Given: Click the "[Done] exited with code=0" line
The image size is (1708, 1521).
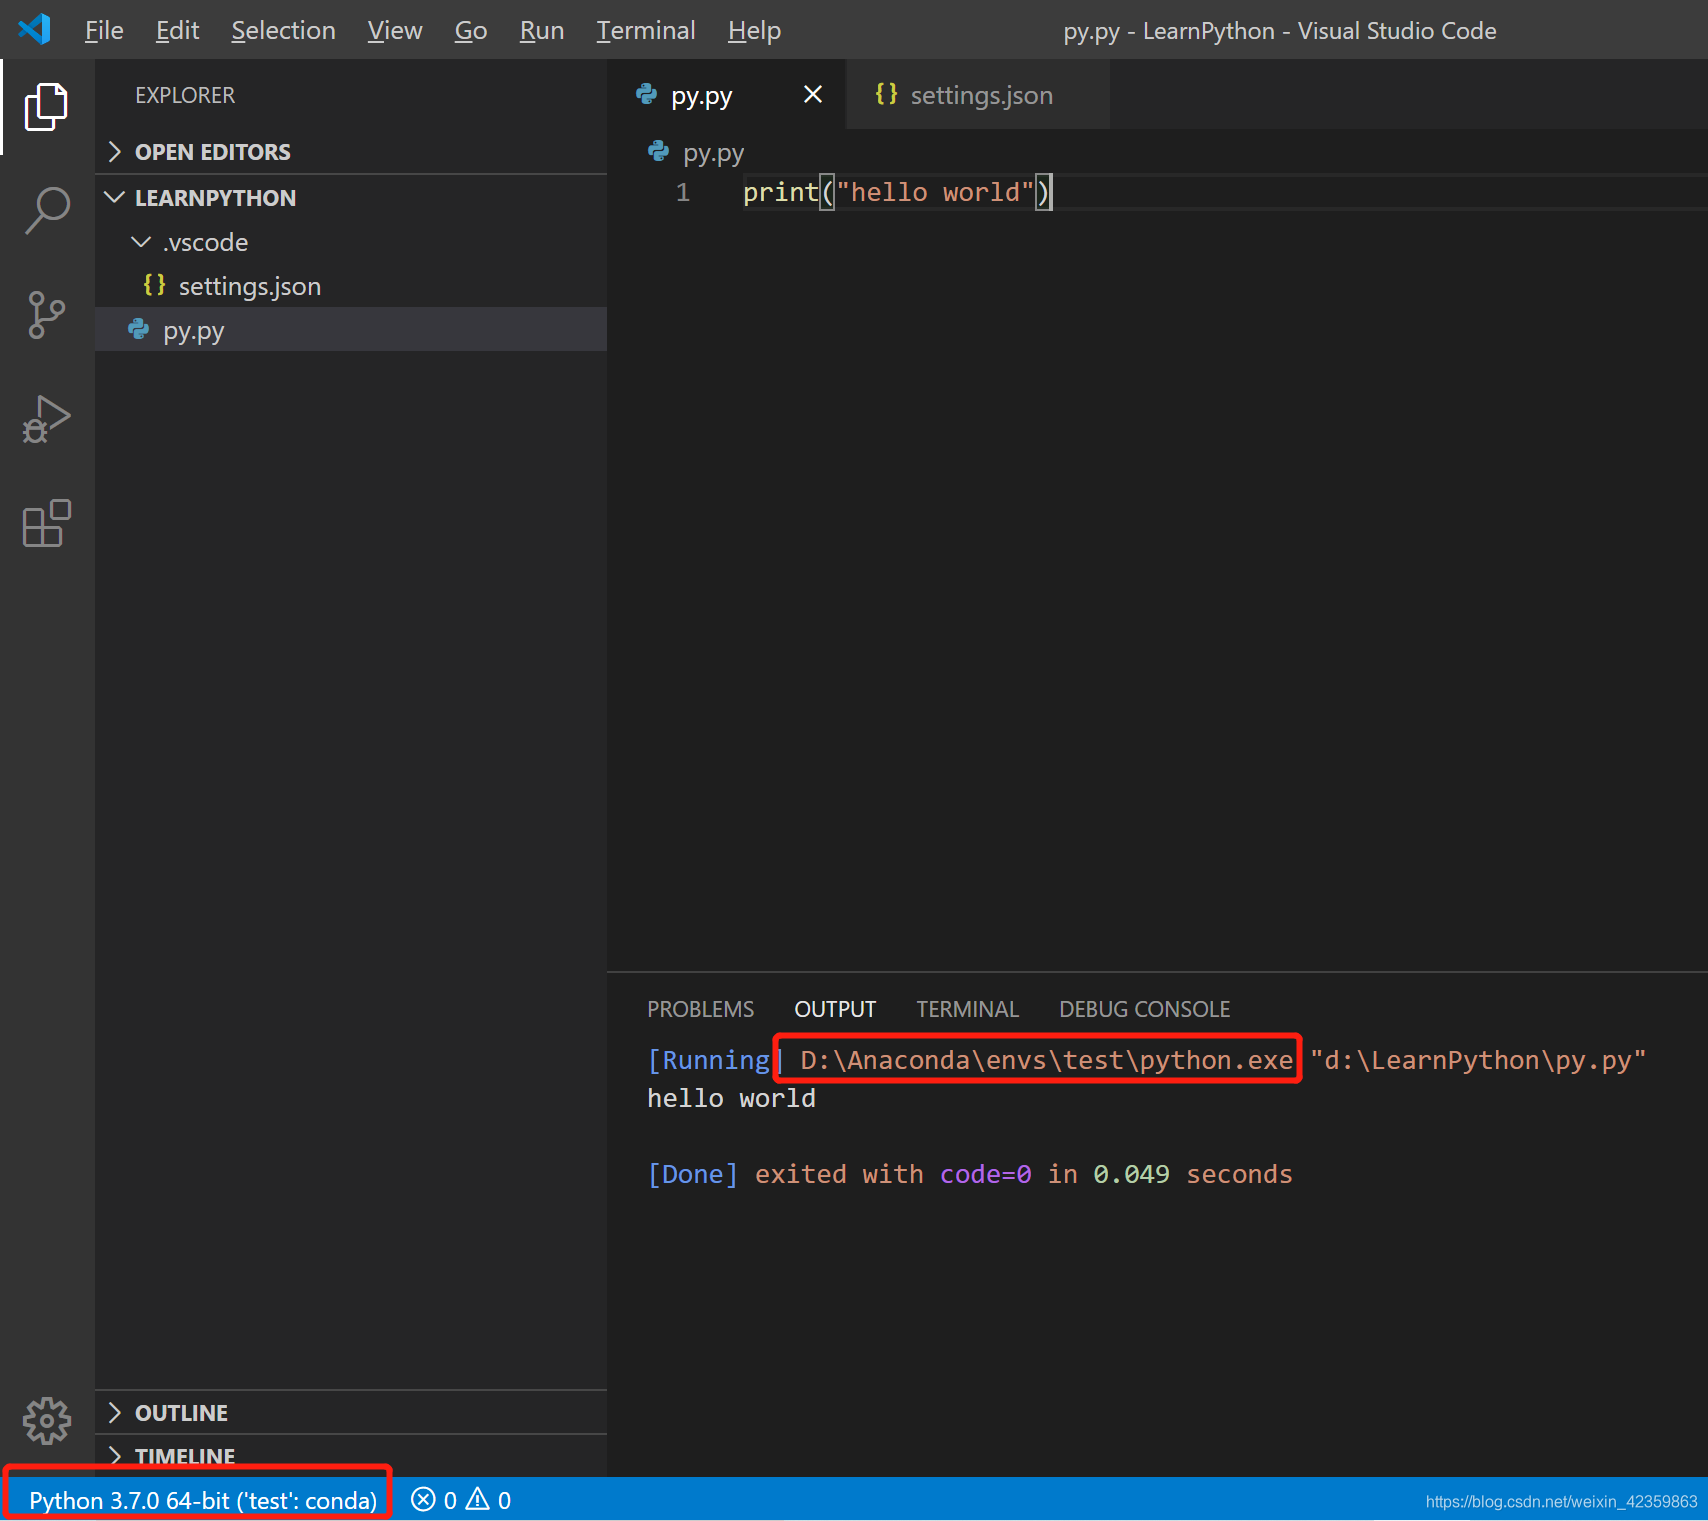Looking at the screenshot, I should tap(970, 1174).
